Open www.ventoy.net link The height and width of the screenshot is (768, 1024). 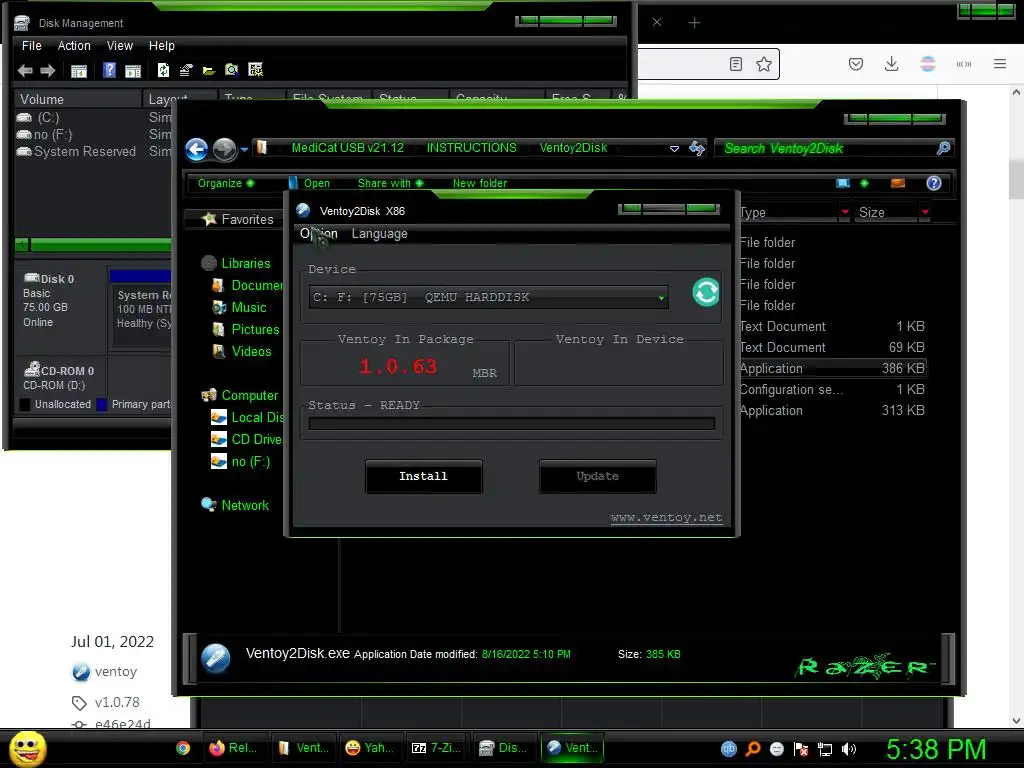pyautogui.click(x=666, y=518)
